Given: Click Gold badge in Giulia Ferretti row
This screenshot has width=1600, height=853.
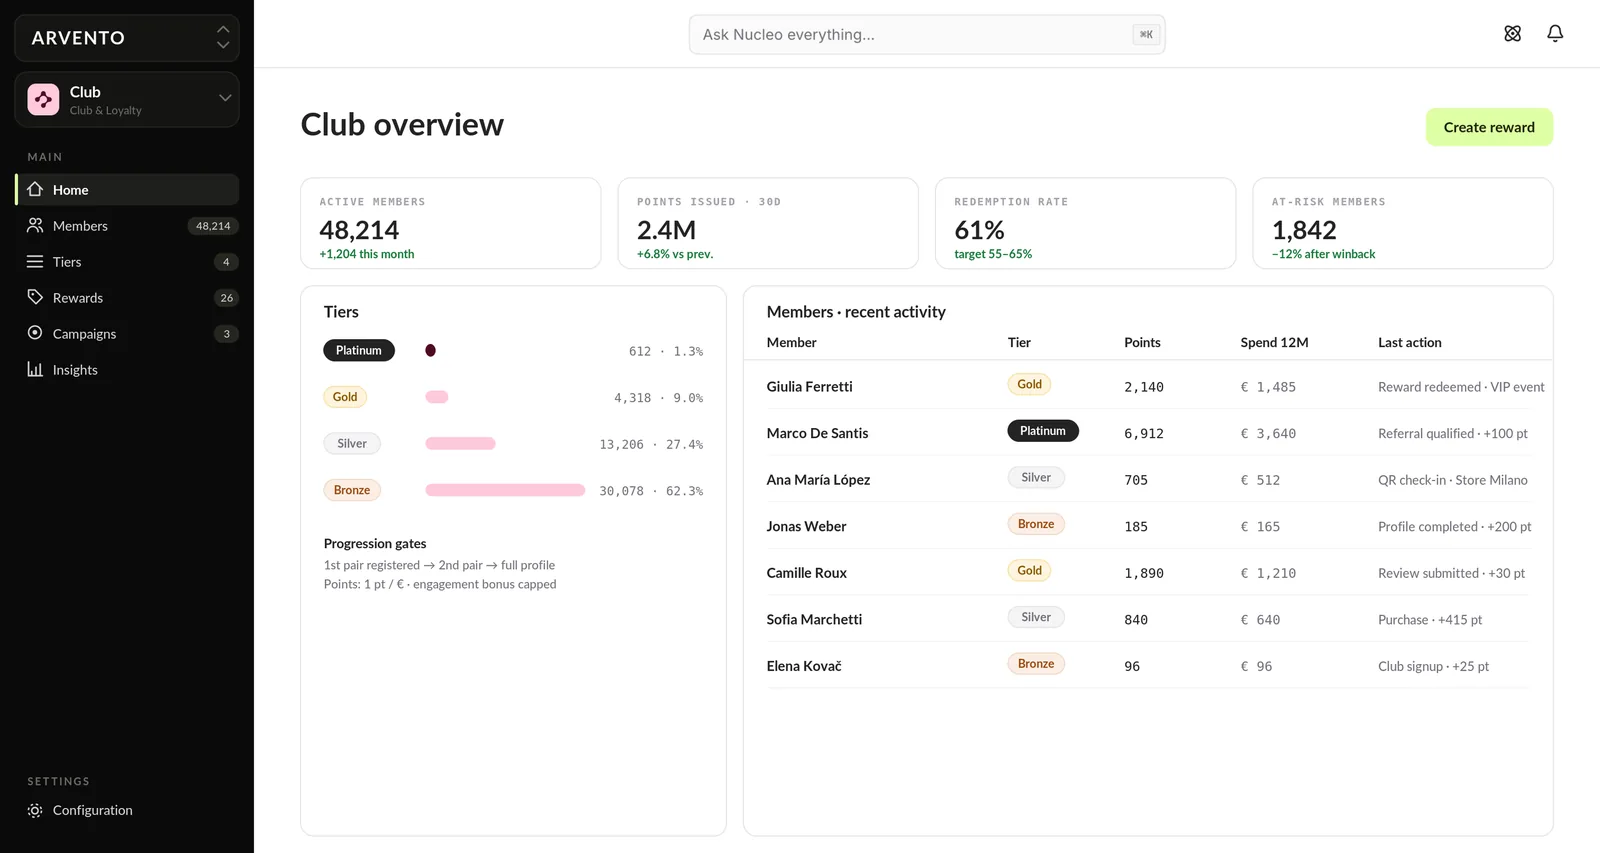Looking at the screenshot, I should [1030, 384].
